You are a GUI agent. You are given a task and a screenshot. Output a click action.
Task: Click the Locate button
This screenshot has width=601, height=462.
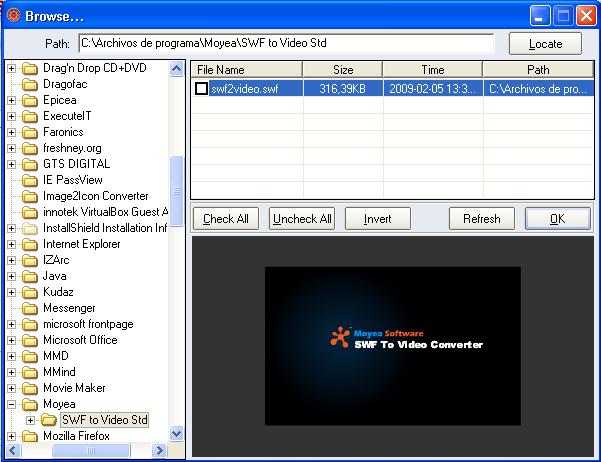(x=545, y=44)
